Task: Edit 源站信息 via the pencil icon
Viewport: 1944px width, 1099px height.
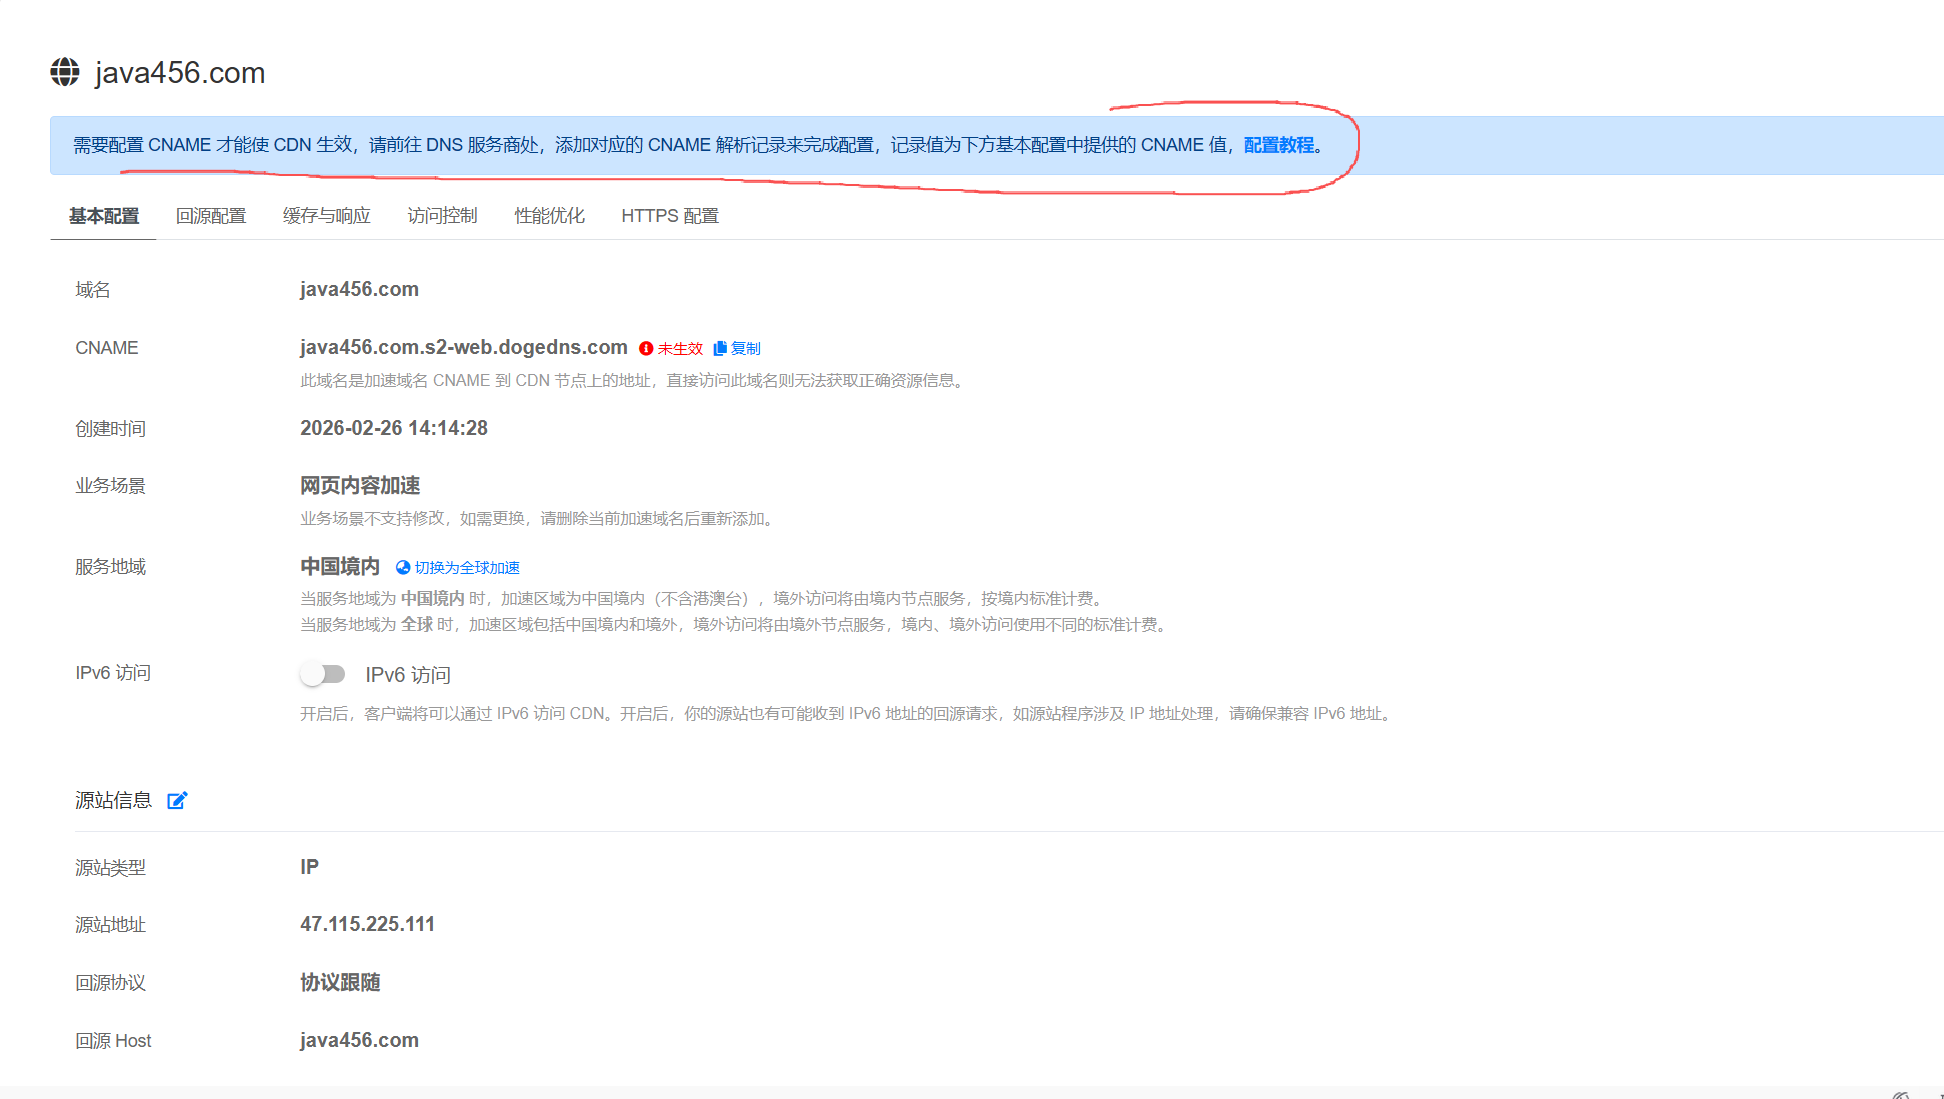Action: 177,800
